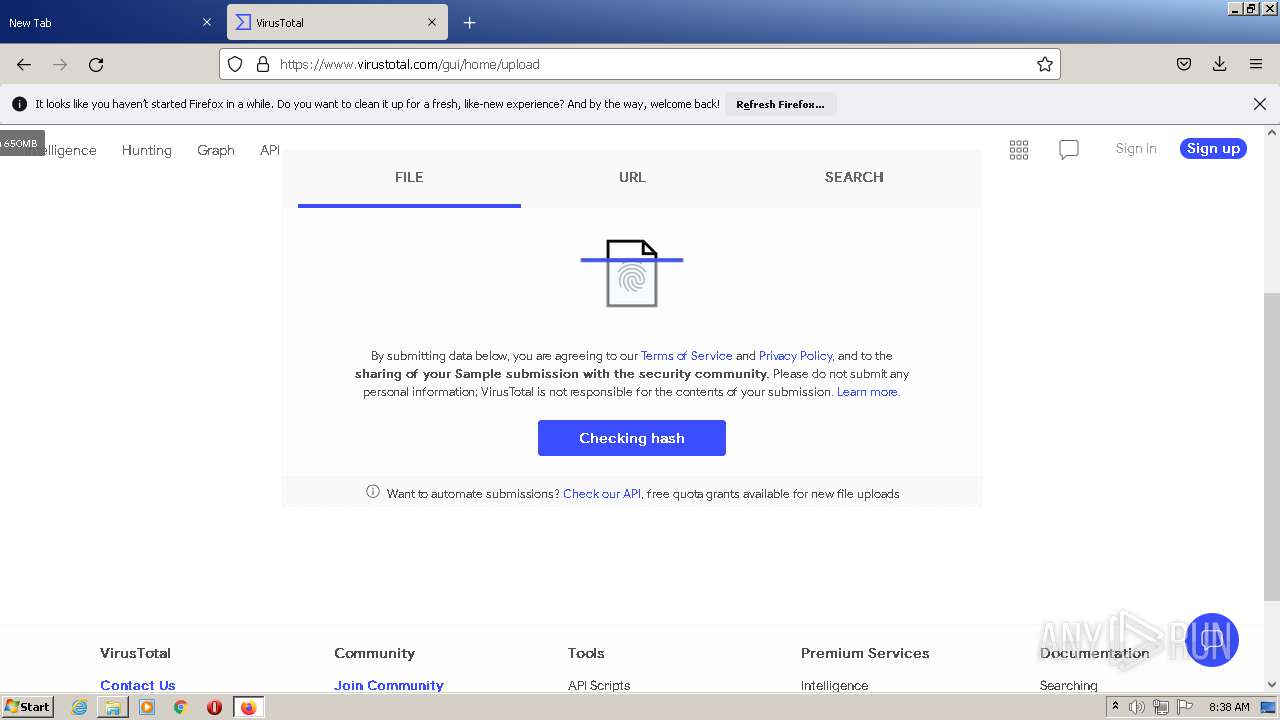Image resolution: width=1280 pixels, height=720 pixels.
Task: Click the scrollbar down arrow
Action: tap(1272, 685)
